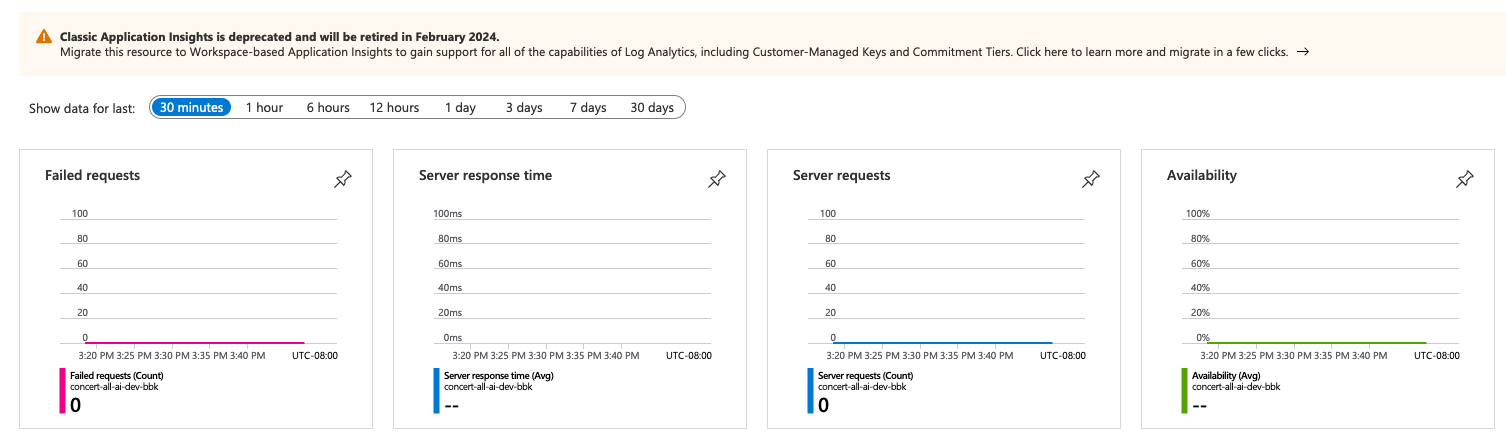1506x438 pixels.
Task: Pin the Server requests chart
Action: tap(1091, 179)
